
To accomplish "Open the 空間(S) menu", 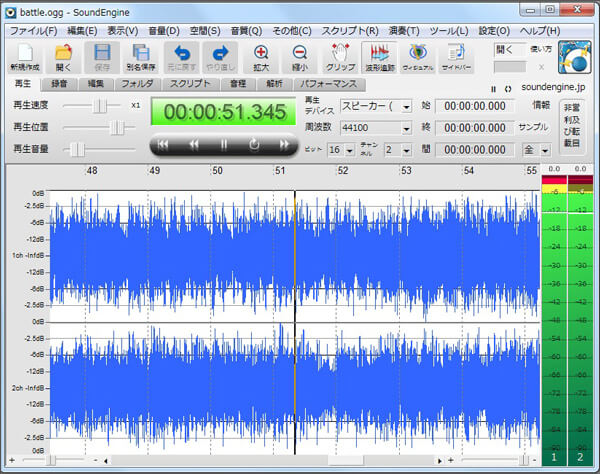I will (x=205, y=31).
